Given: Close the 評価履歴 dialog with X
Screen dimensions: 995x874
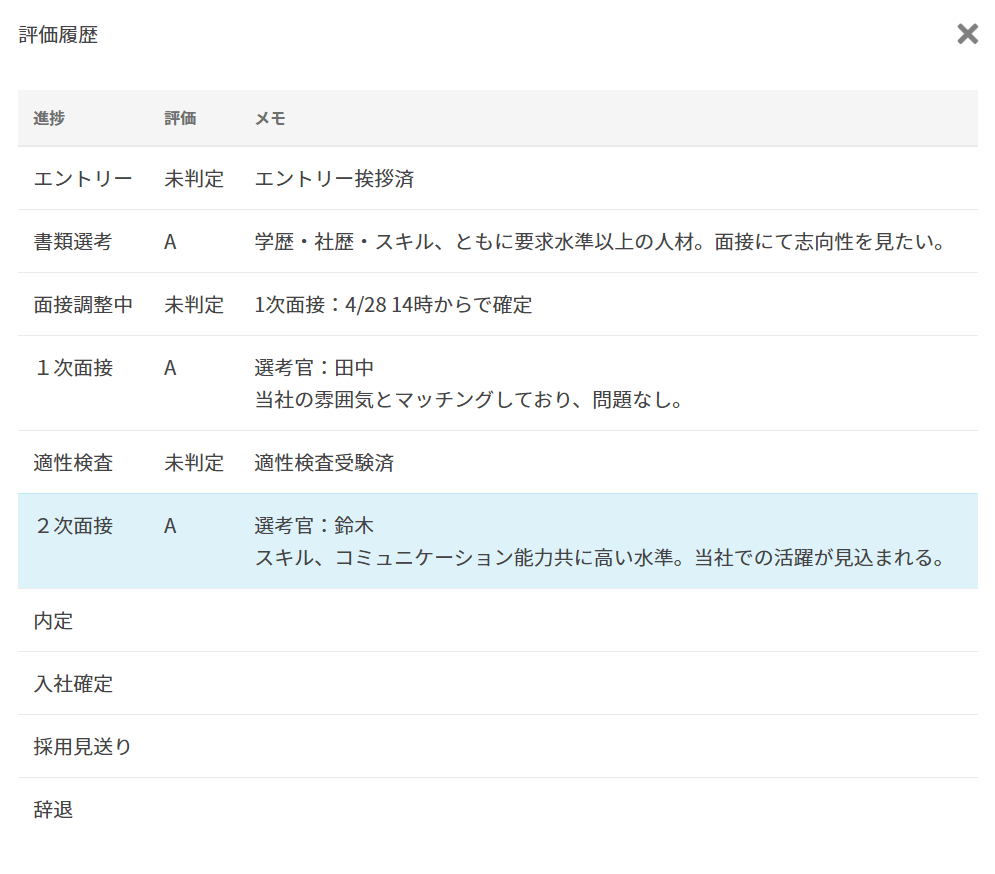Looking at the screenshot, I should (967, 35).
